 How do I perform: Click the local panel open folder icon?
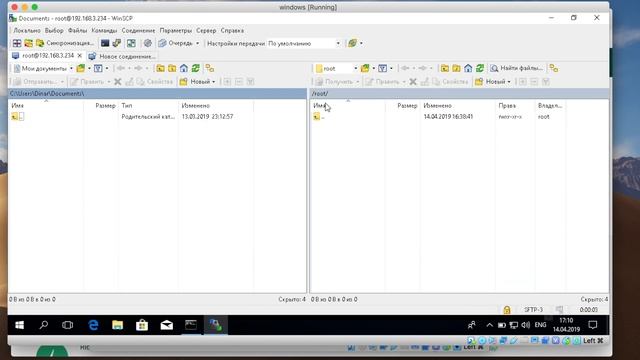click(x=81, y=68)
